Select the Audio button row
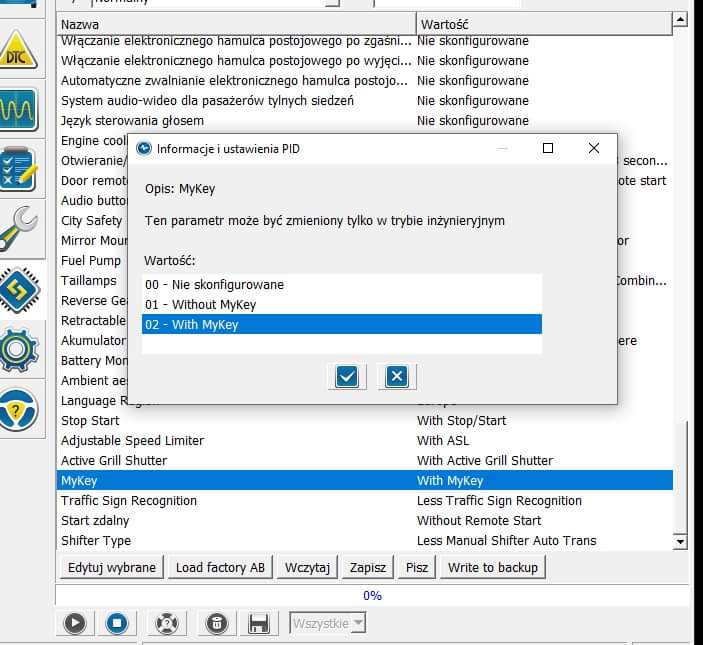This screenshot has width=703, height=645. (x=92, y=200)
